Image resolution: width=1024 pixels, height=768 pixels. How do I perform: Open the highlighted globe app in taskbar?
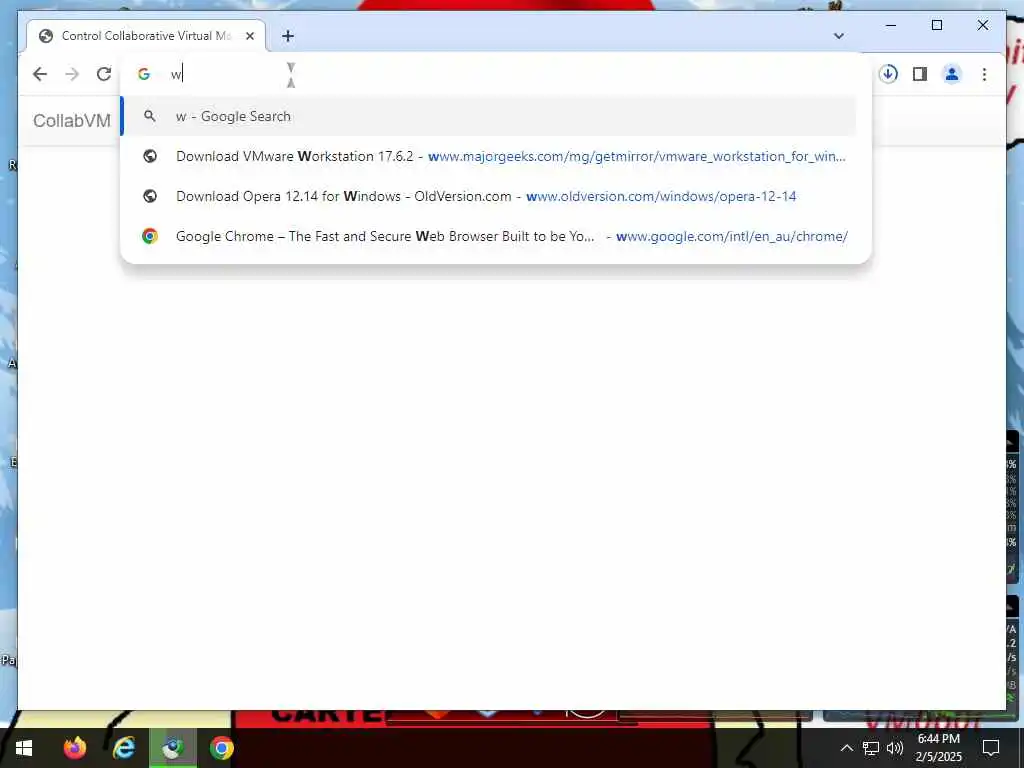[172, 748]
